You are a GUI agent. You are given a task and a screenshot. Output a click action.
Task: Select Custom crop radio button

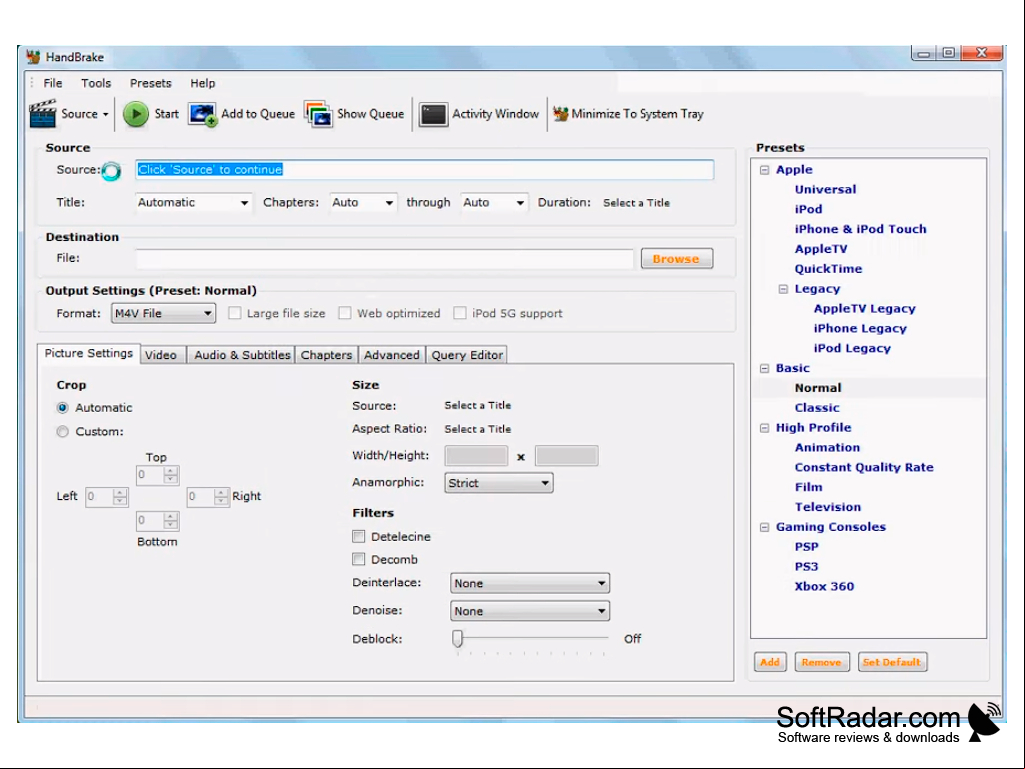pos(63,432)
